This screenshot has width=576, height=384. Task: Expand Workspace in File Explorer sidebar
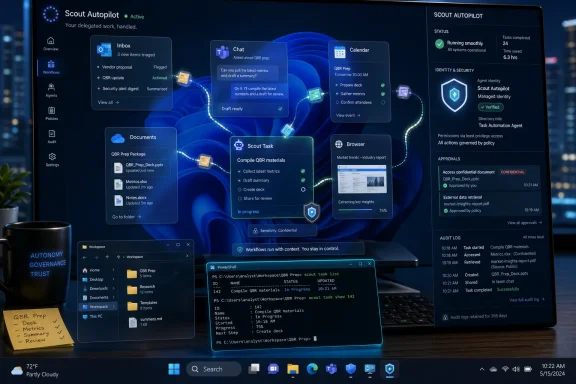point(114,306)
